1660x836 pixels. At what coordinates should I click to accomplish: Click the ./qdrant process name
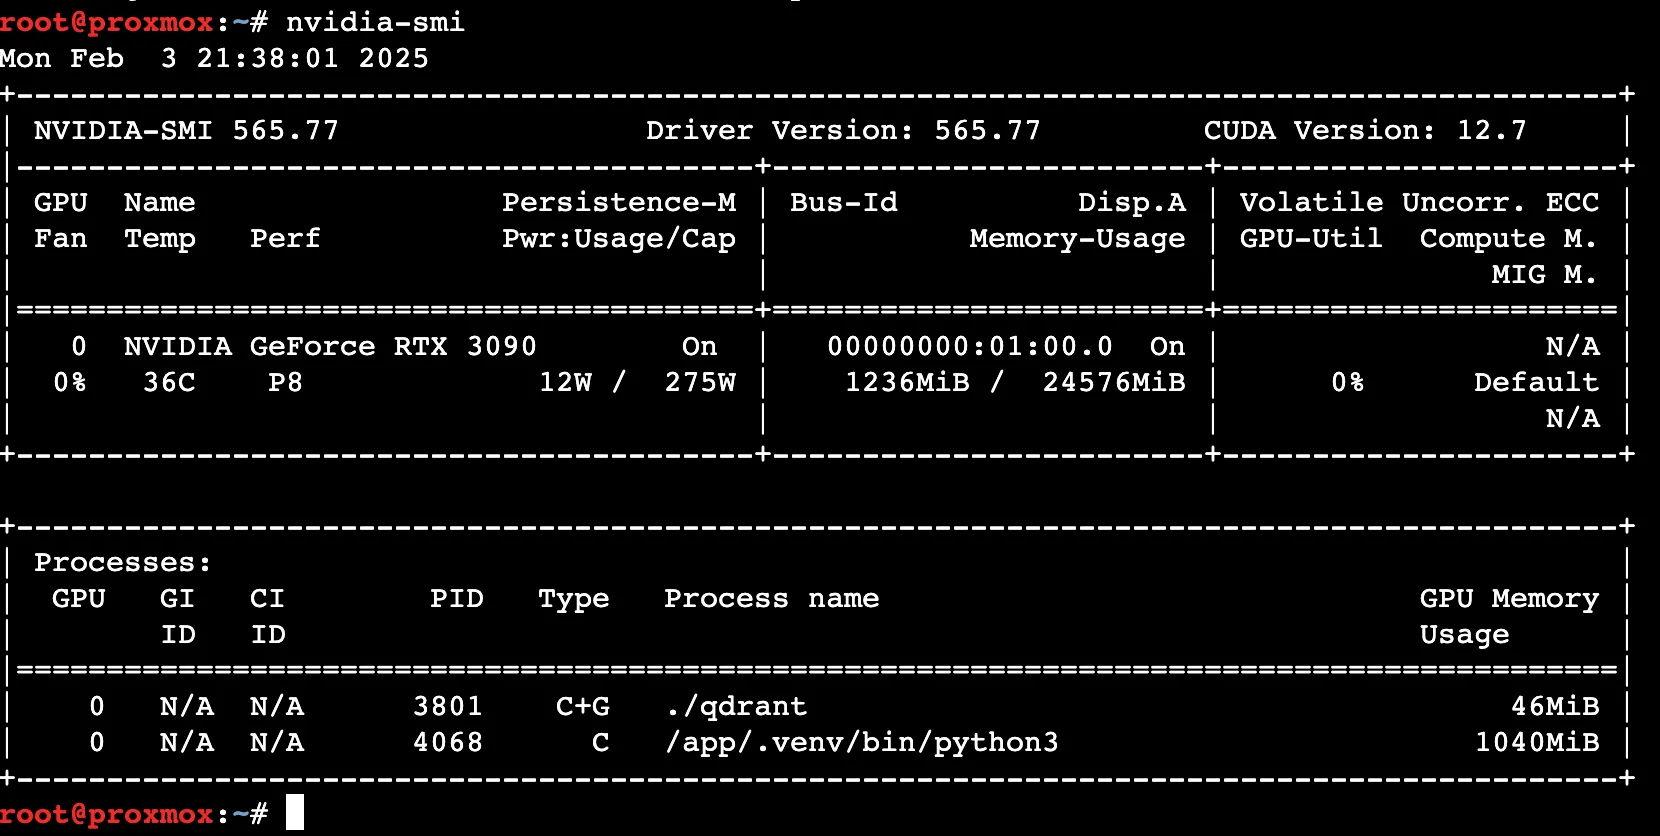(736, 706)
